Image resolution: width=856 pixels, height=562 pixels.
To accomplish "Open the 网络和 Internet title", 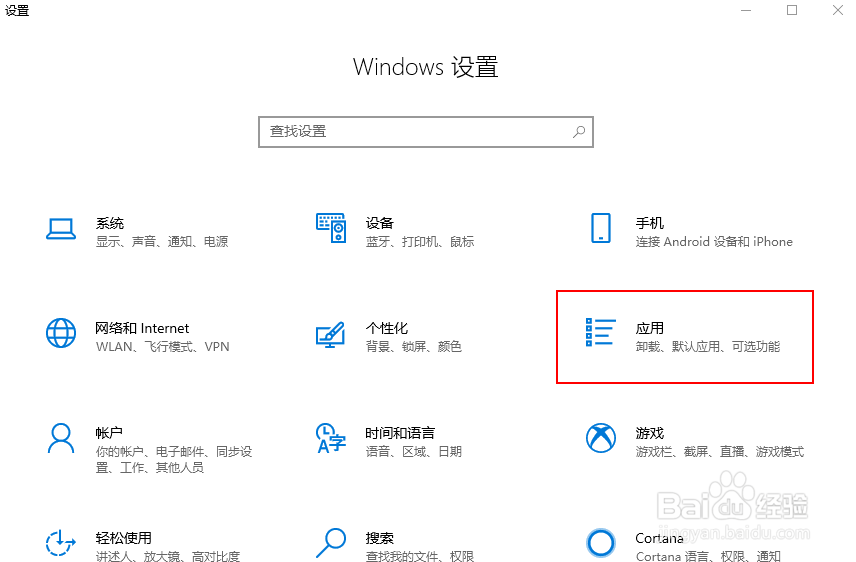I will [x=142, y=328].
